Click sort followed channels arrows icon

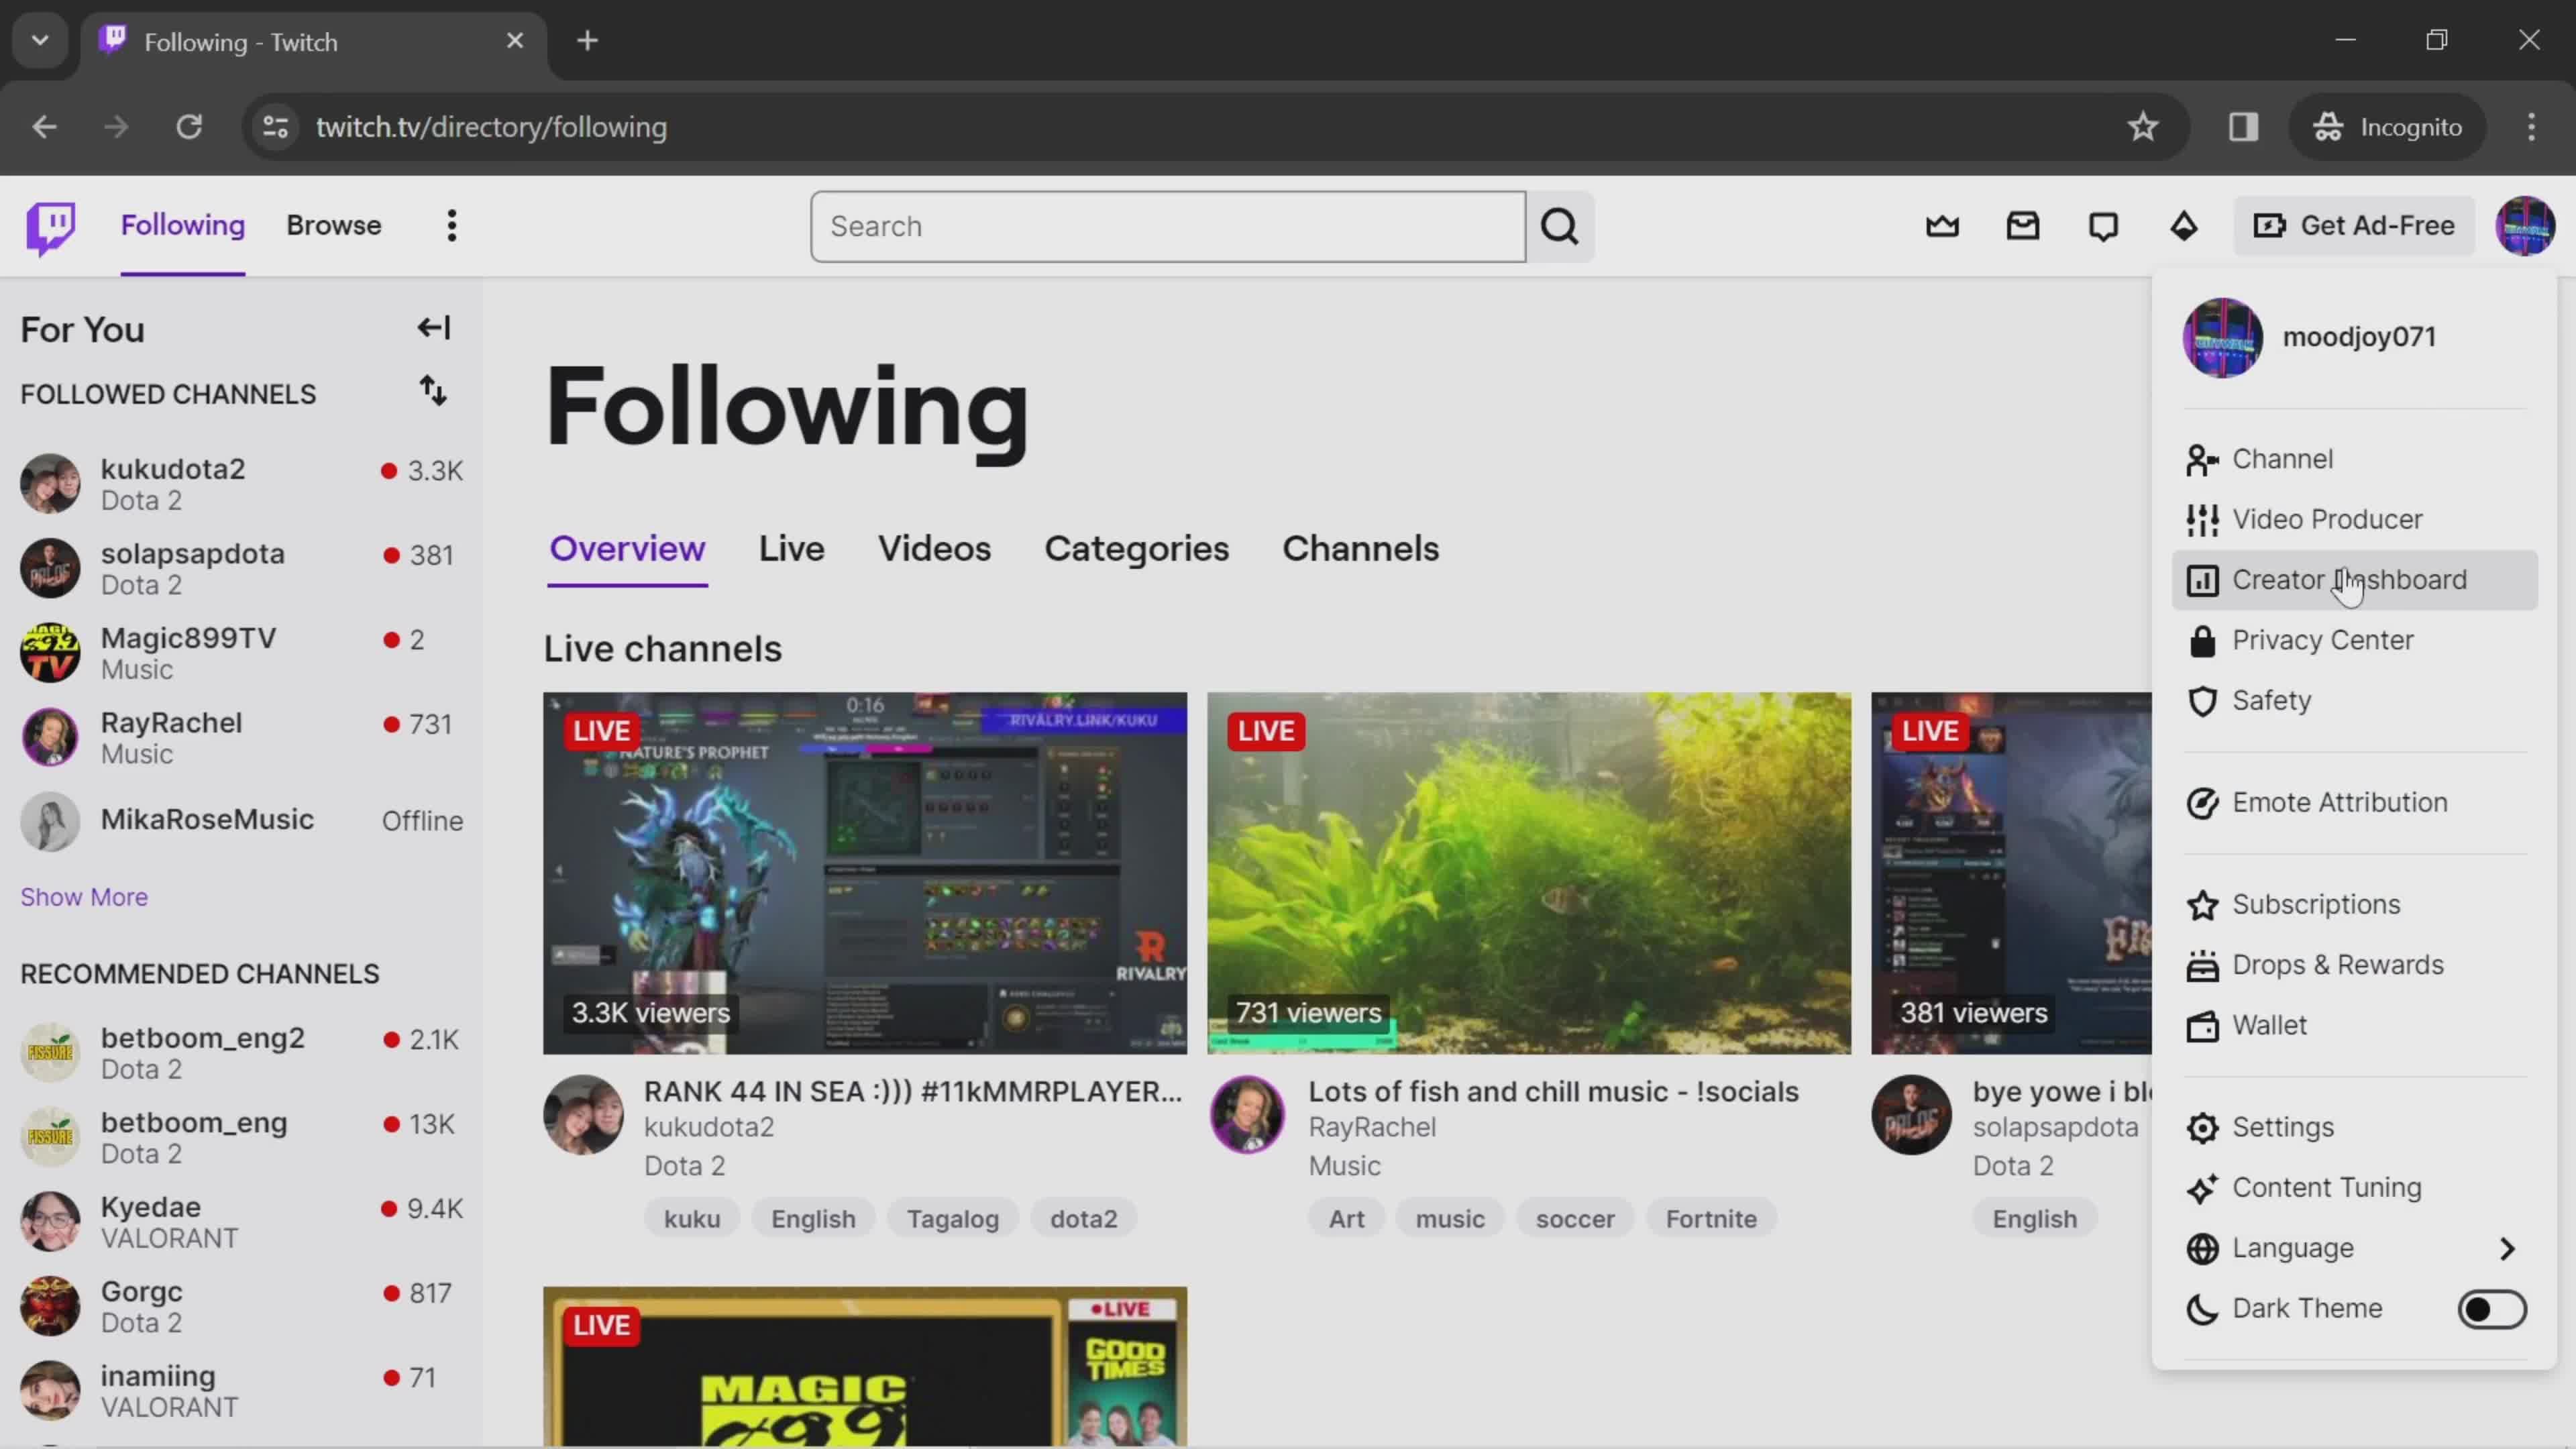point(433,391)
